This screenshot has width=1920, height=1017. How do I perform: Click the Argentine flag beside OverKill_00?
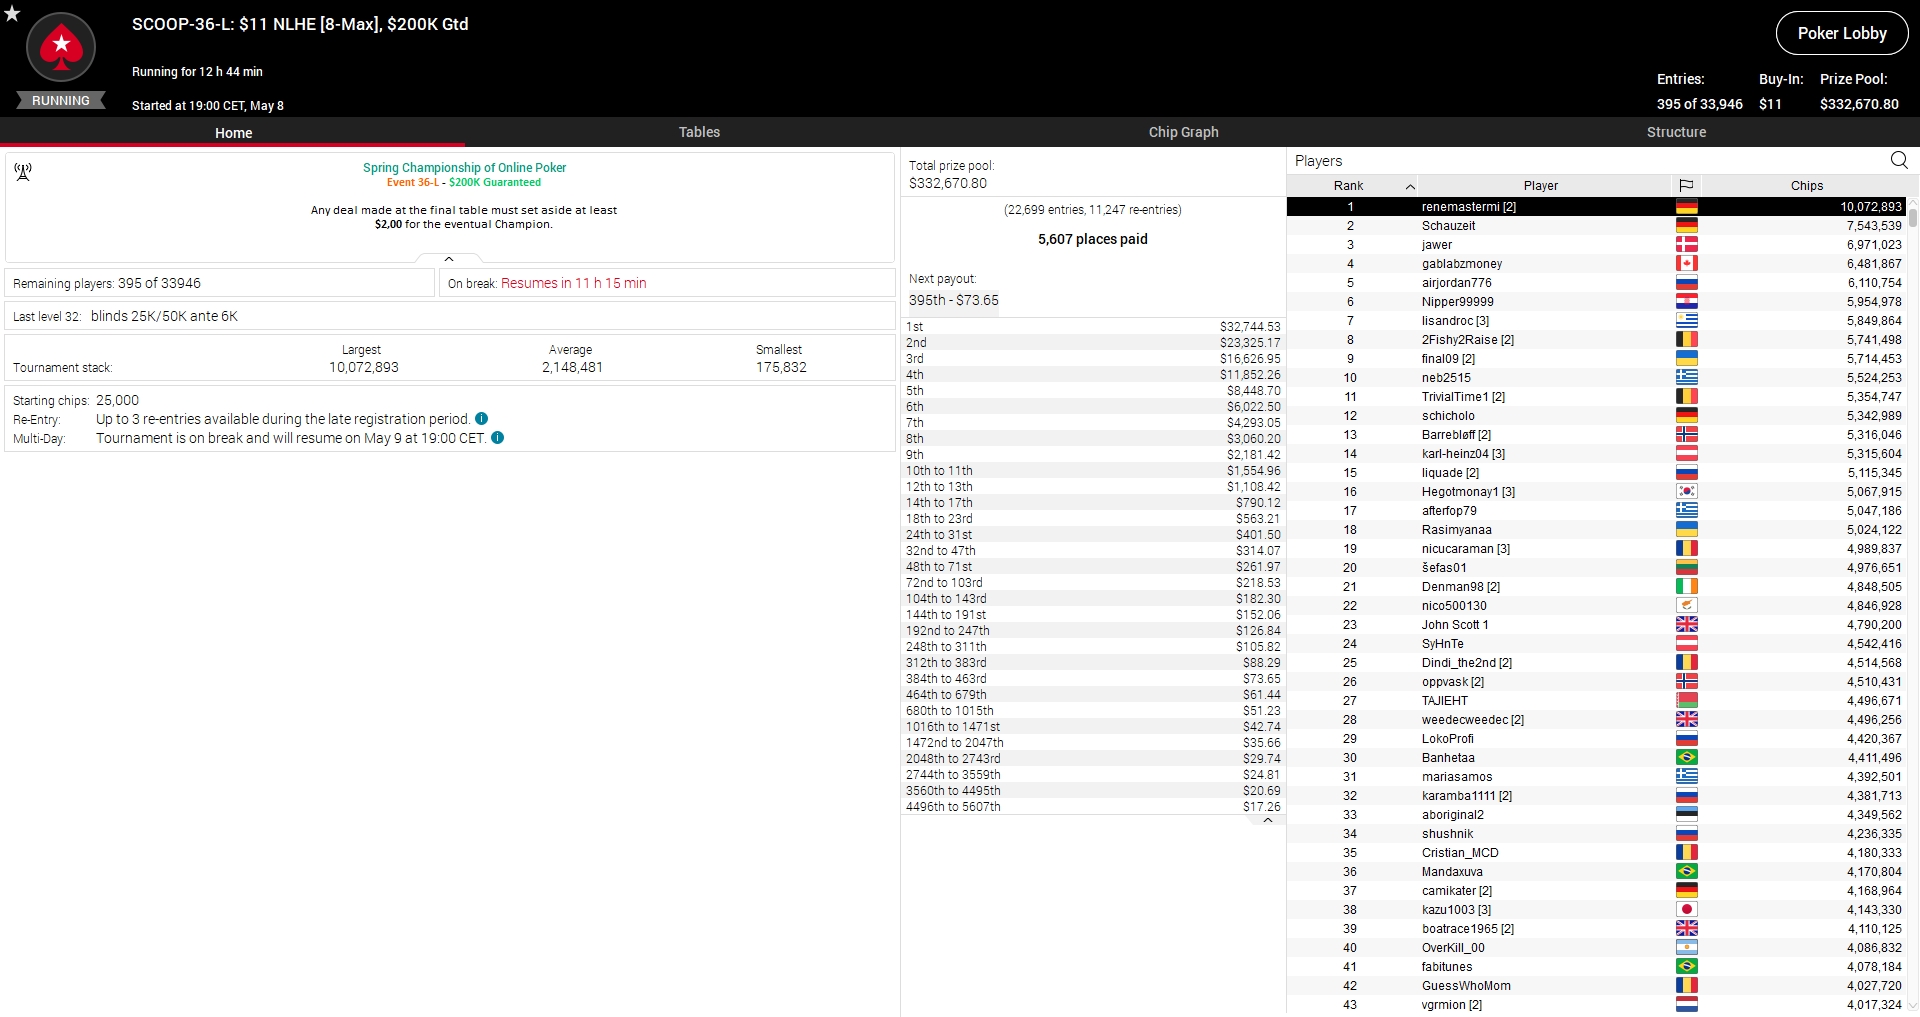point(1686,948)
